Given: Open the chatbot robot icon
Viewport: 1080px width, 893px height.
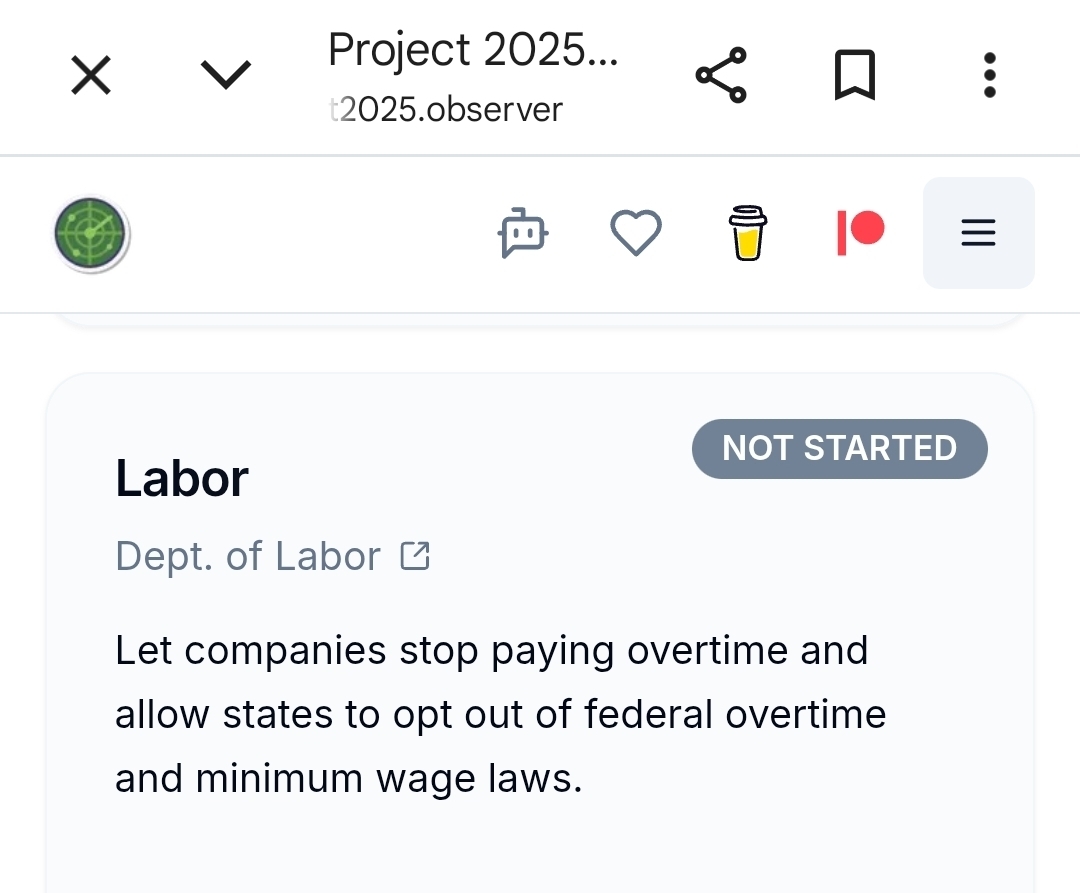Looking at the screenshot, I should point(522,234).
